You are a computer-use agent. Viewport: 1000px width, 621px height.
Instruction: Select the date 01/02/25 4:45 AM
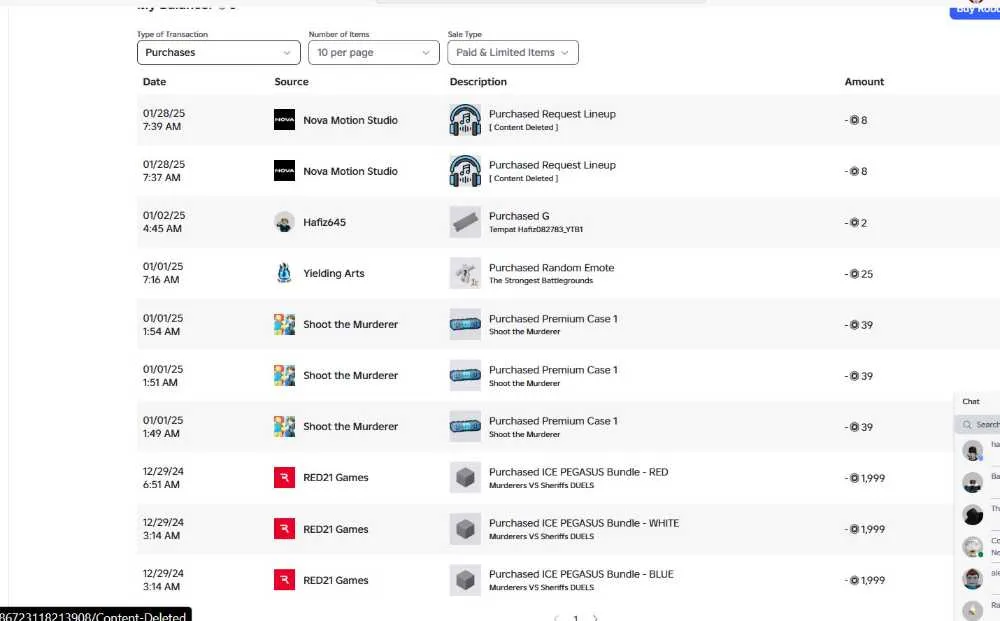tap(164, 222)
